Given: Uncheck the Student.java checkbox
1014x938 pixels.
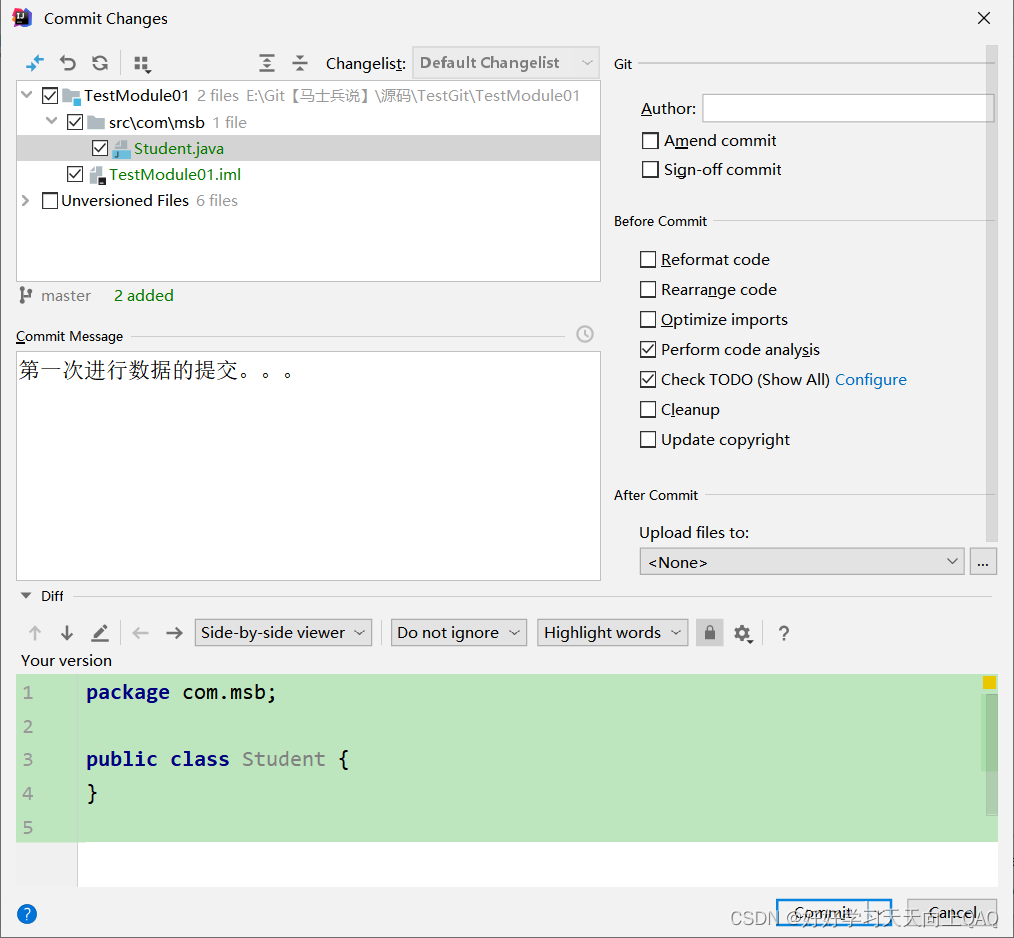Looking at the screenshot, I should point(100,148).
